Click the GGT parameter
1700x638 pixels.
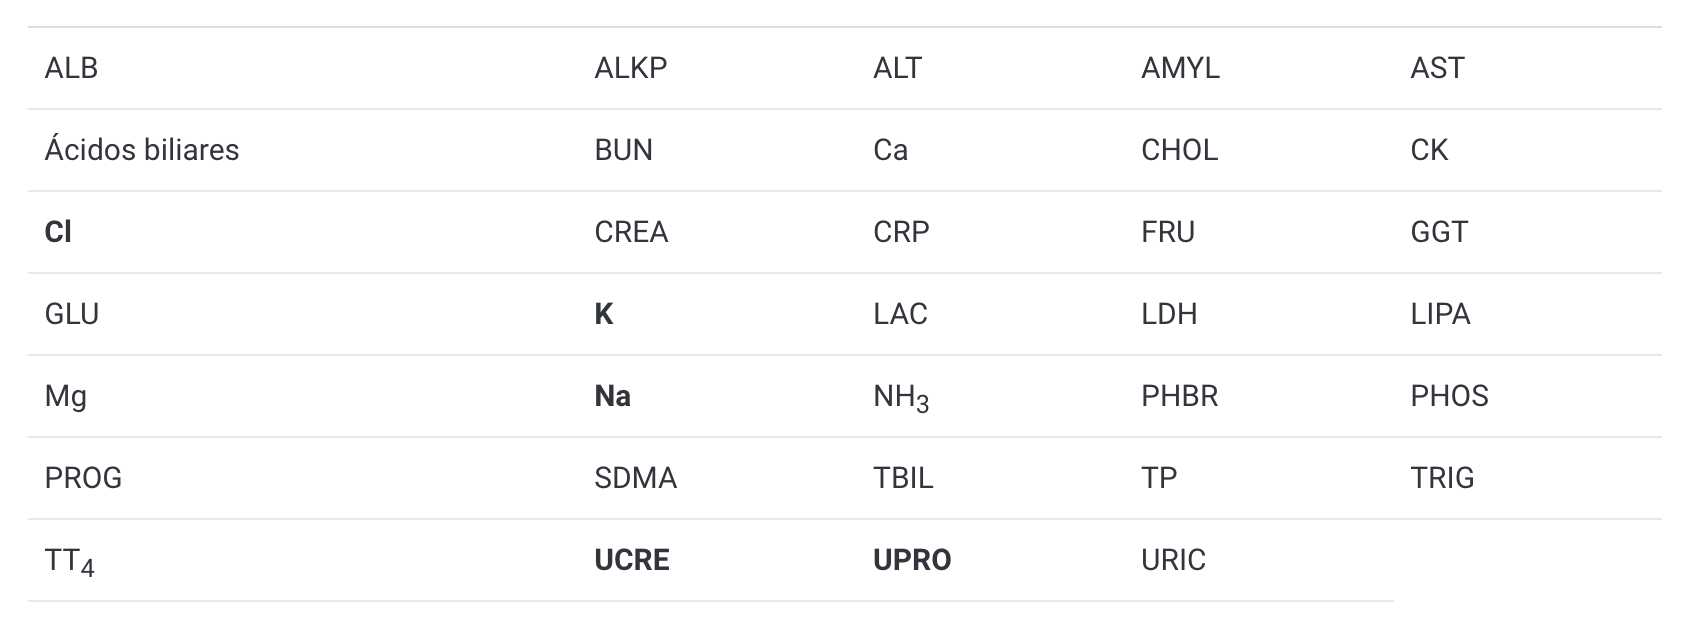[1439, 232]
